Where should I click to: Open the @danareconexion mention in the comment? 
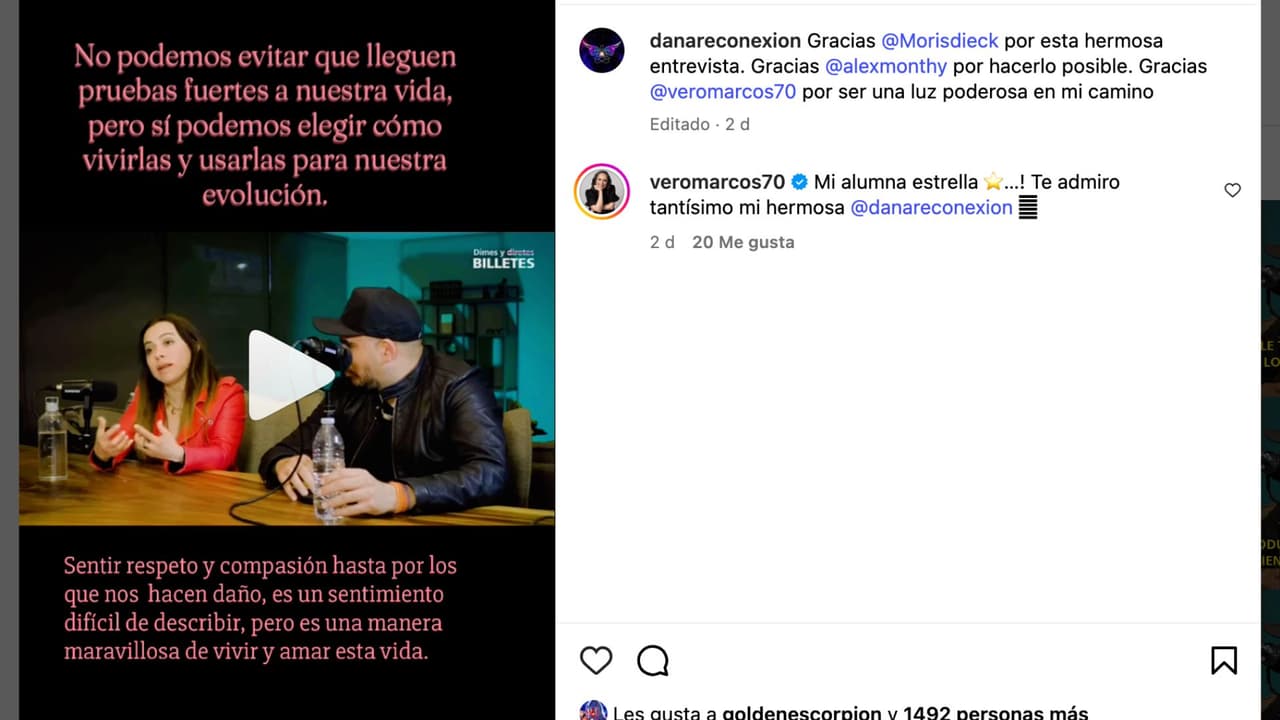932,207
